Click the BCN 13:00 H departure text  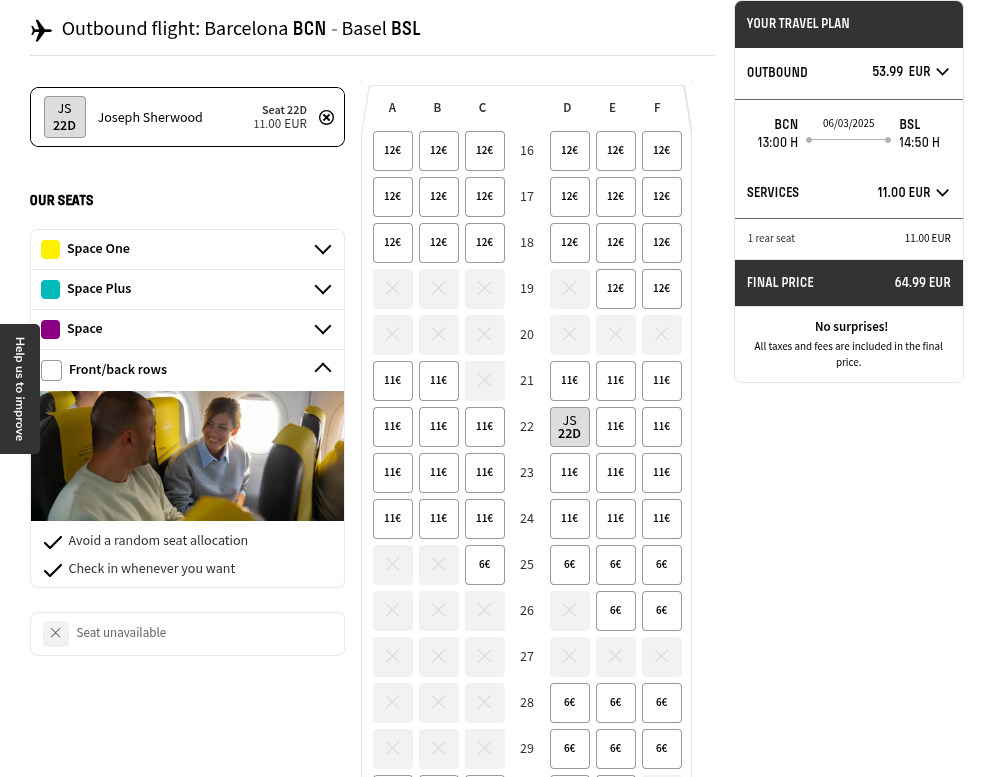[x=777, y=133]
